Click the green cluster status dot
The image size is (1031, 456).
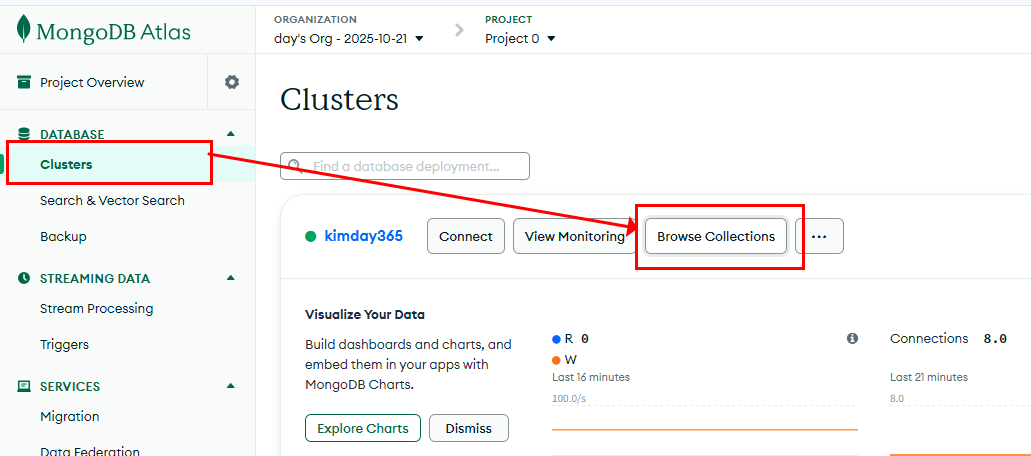(311, 237)
